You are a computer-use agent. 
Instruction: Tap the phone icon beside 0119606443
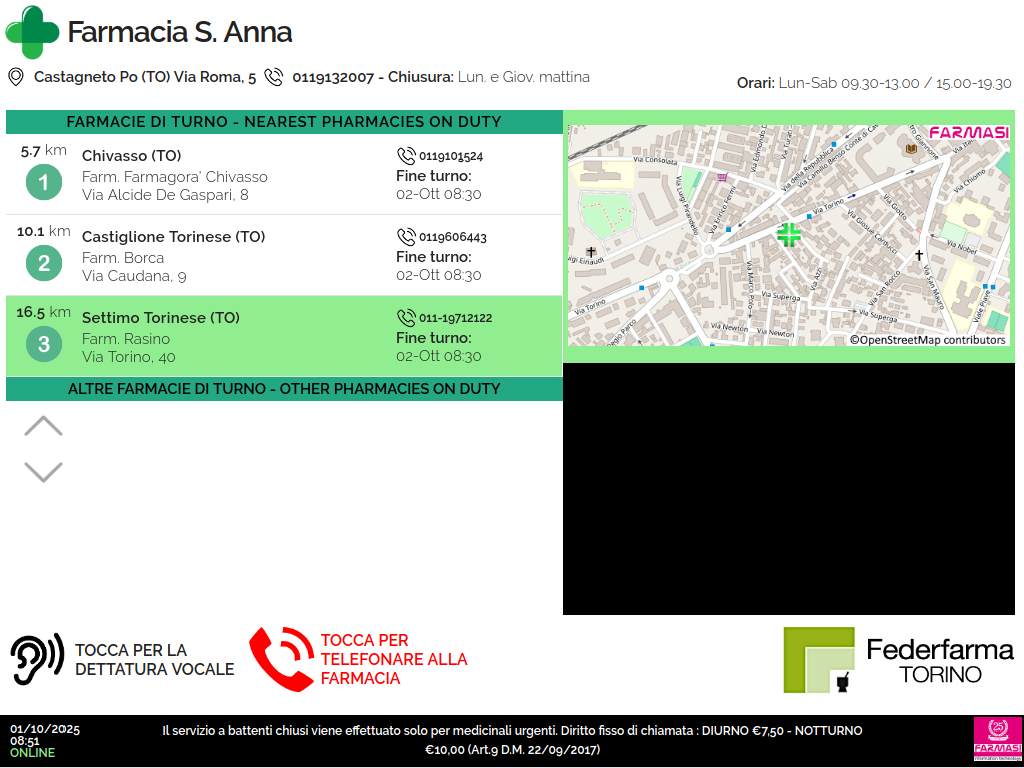click(x=406, y=237)
